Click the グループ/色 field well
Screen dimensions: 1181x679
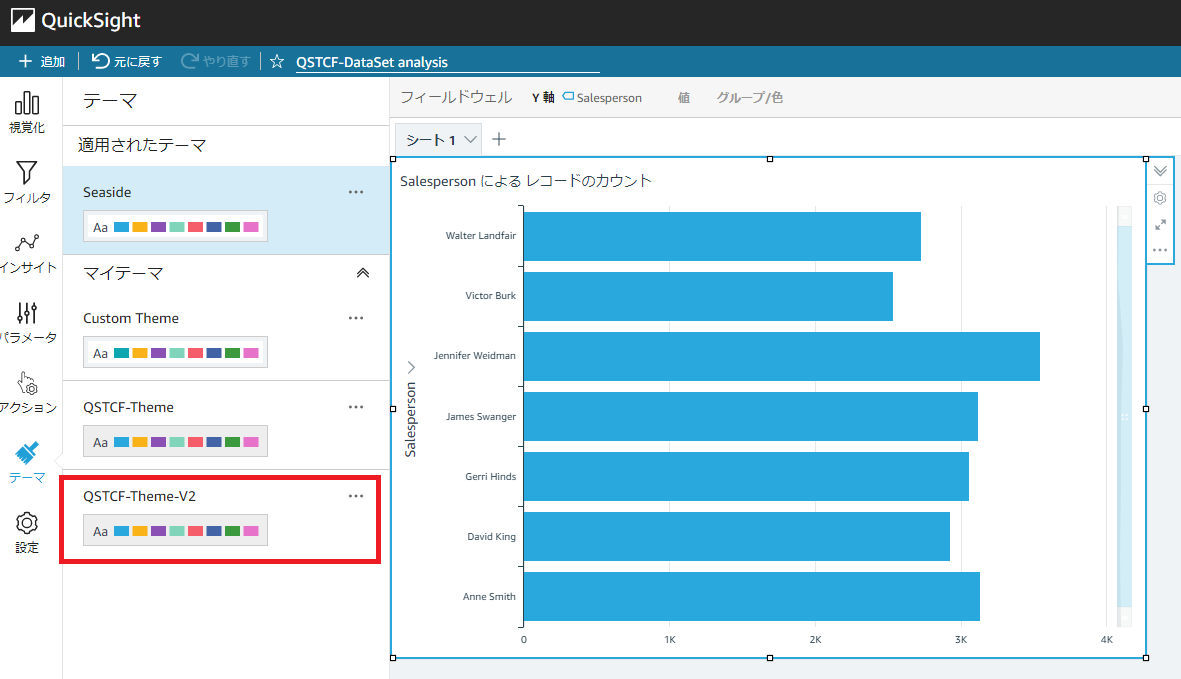tap(749, 97)
